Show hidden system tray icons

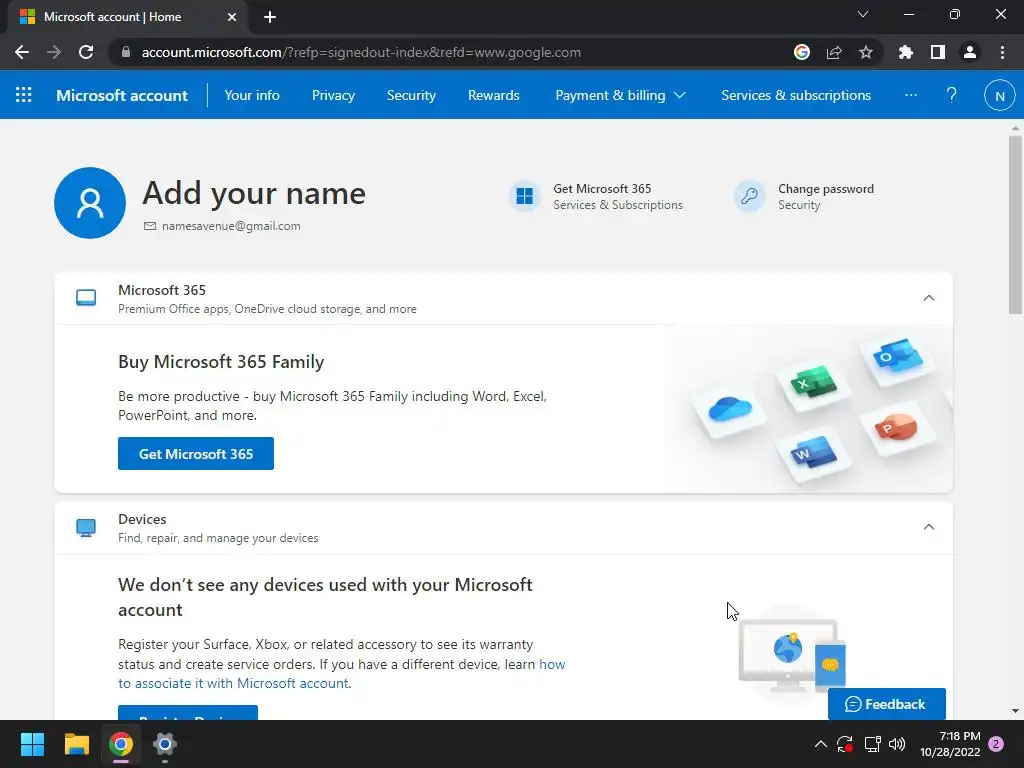coord(821,744)
